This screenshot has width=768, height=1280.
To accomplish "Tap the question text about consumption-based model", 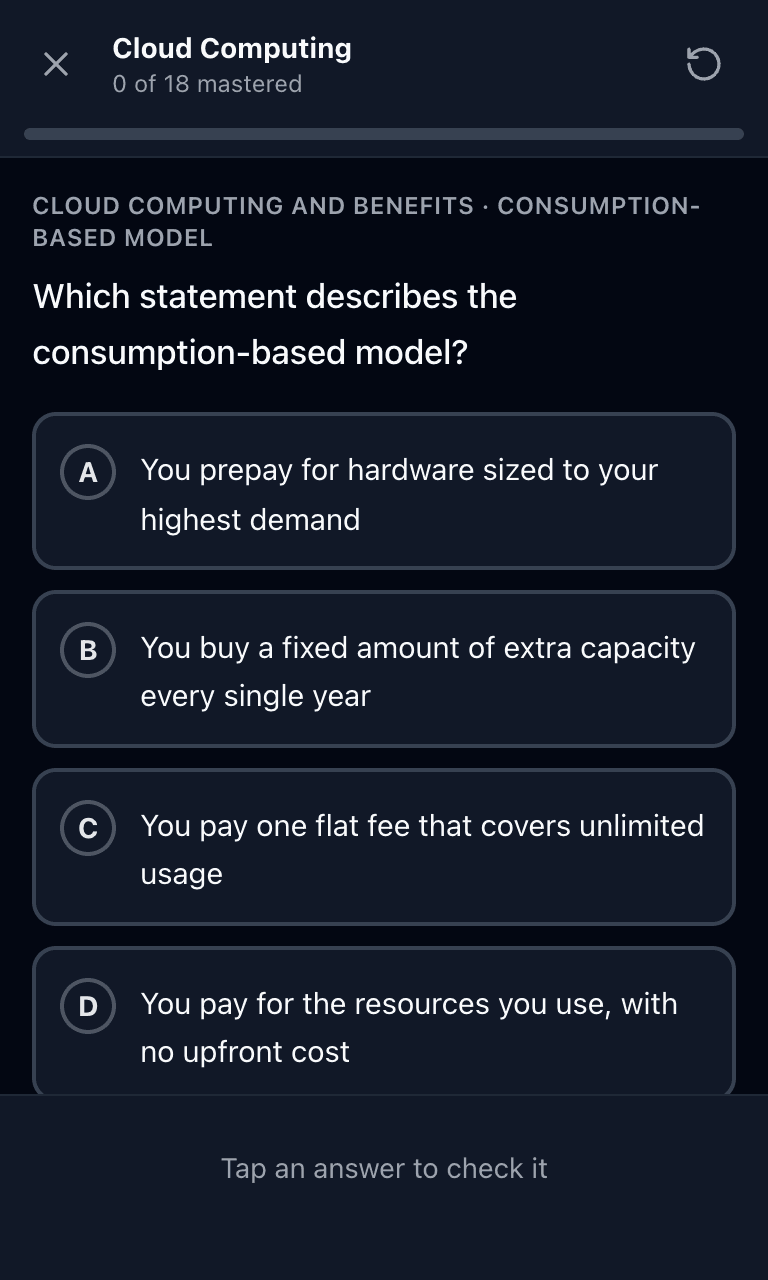I will [x=275, y=325].
